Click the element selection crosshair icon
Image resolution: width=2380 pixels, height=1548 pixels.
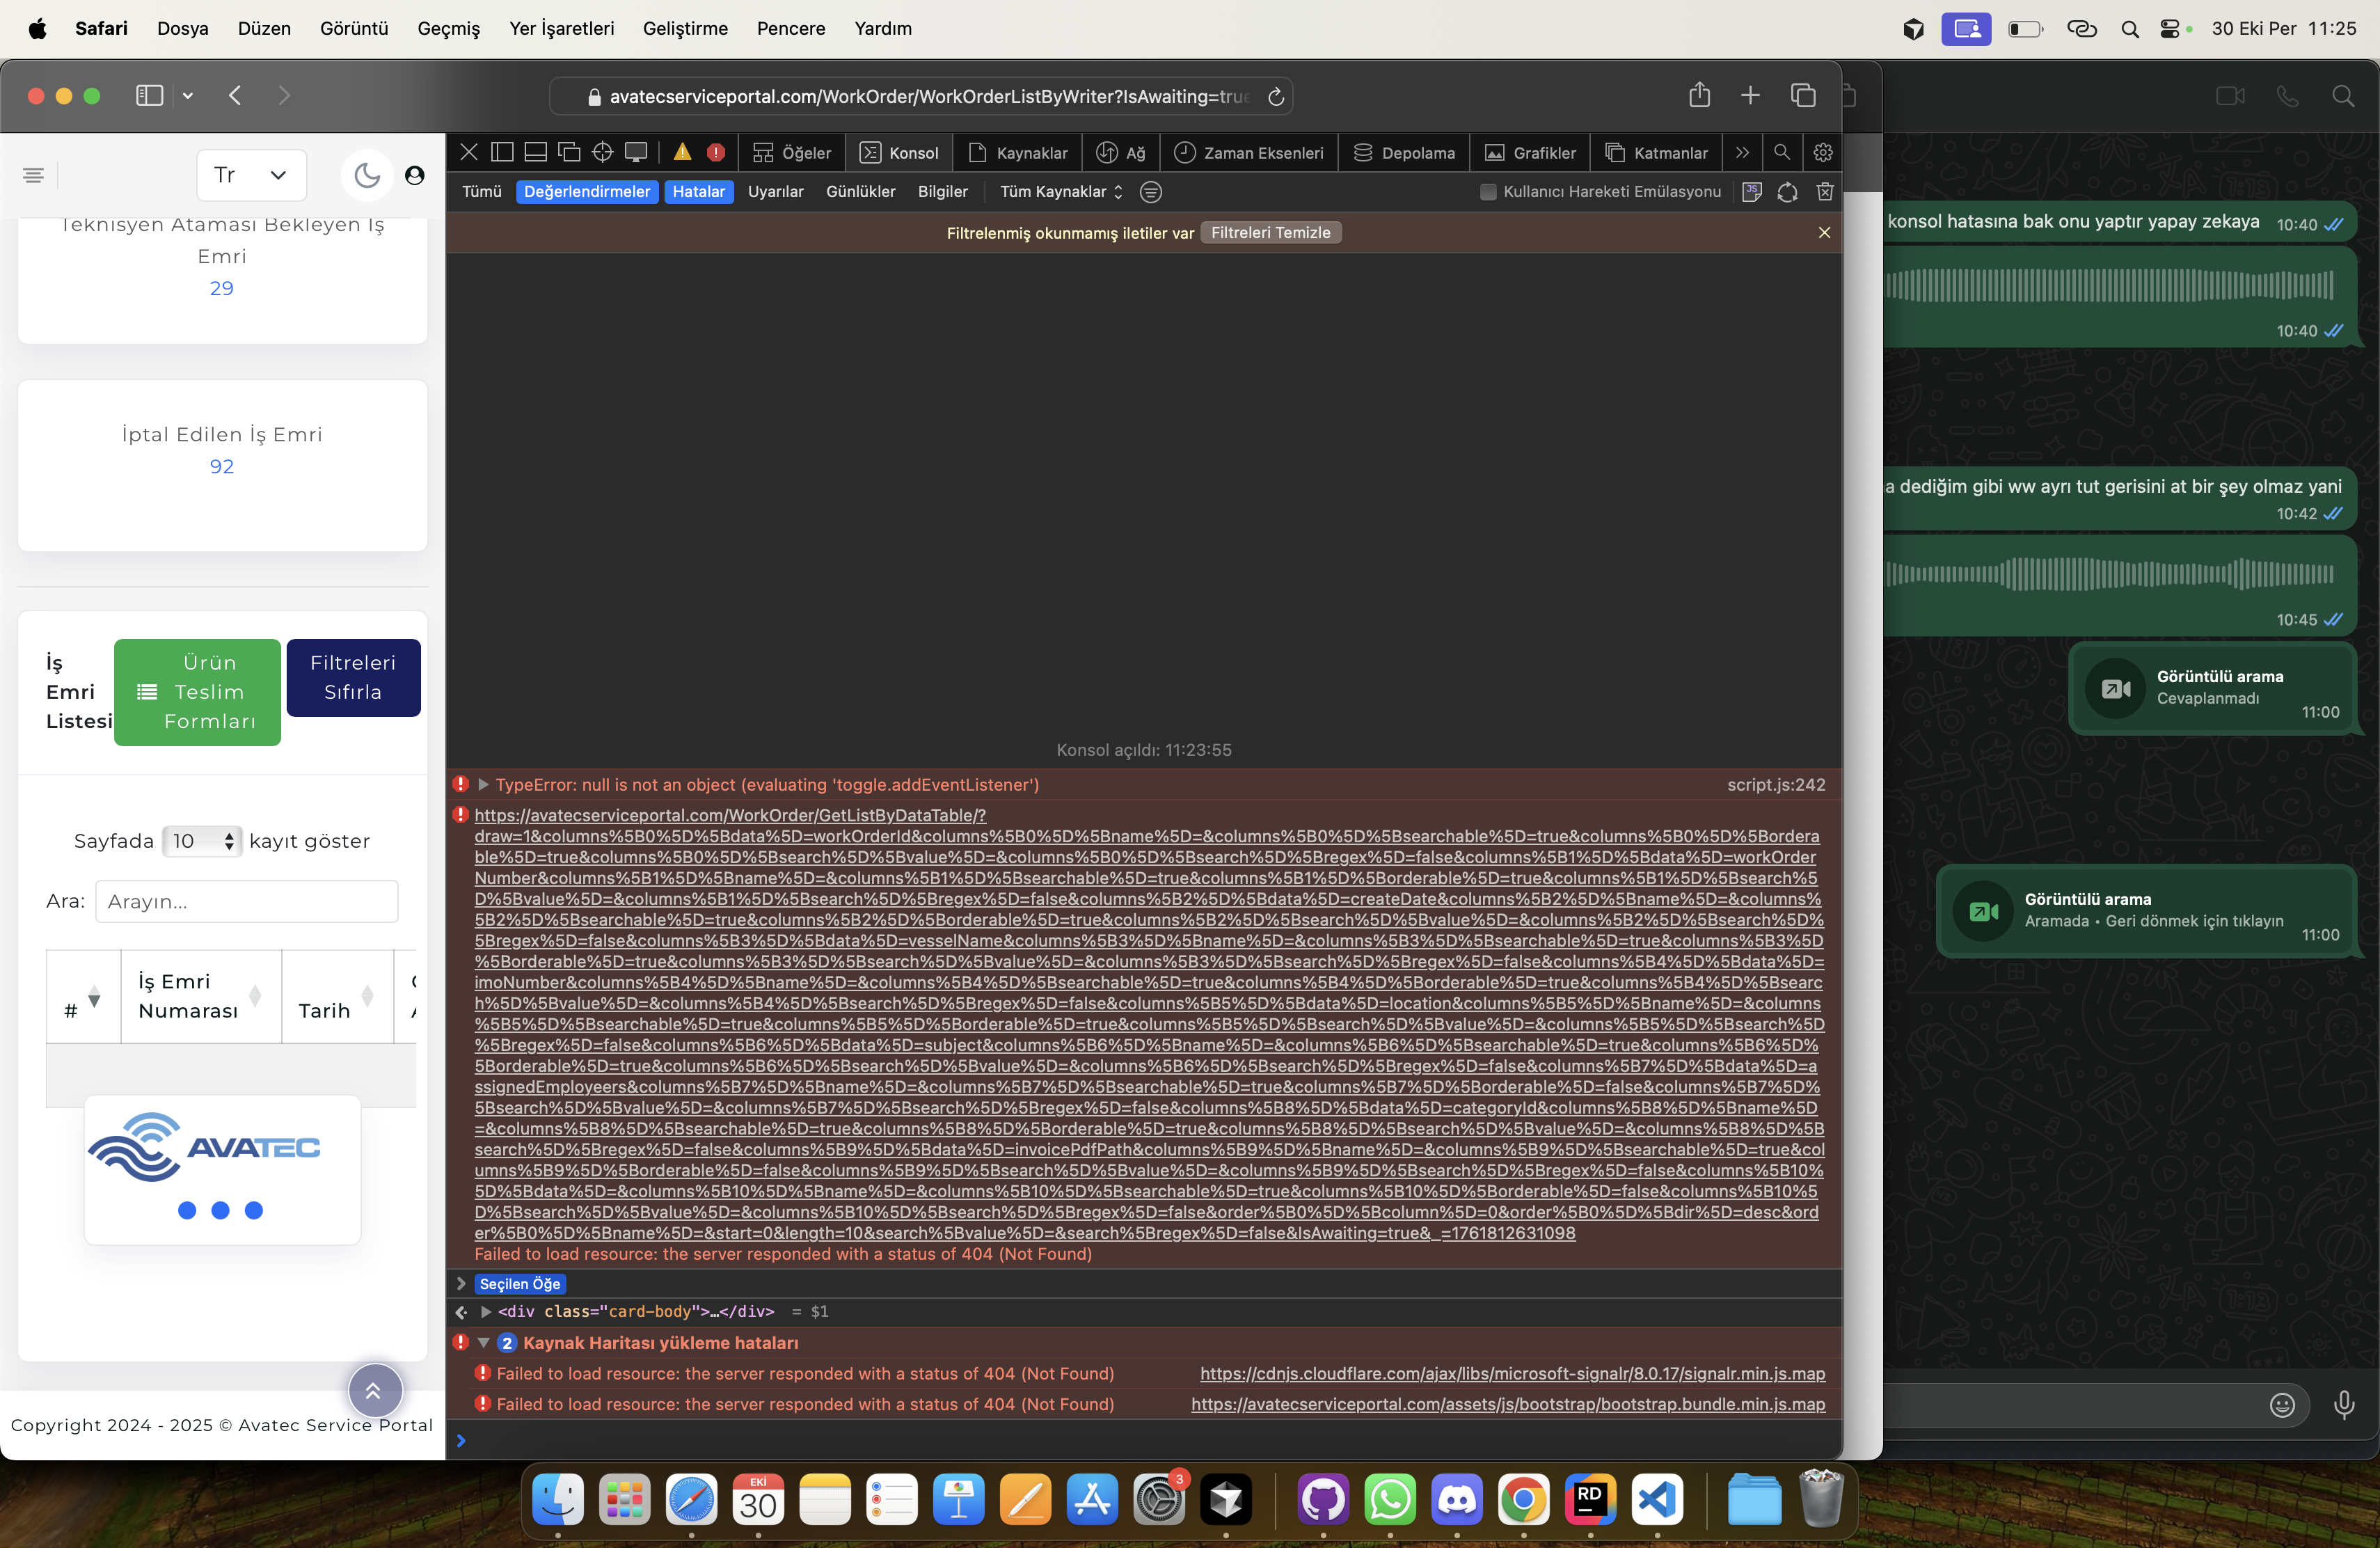pos(602,152)
